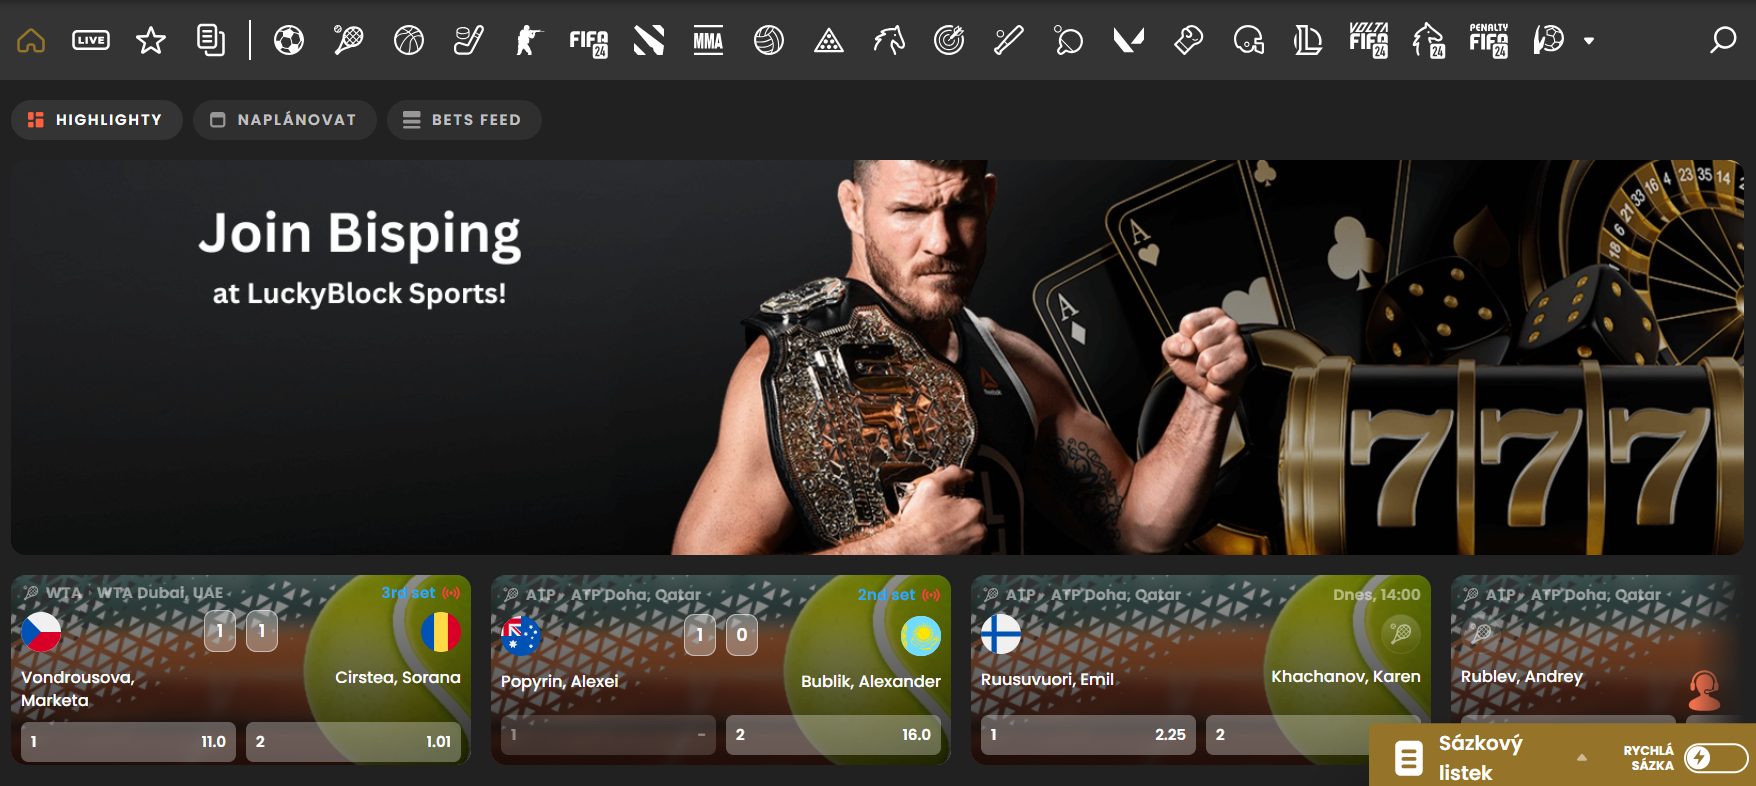Viewport: 1756px width, 786px height.
Task: Click the suspended Popyrin odds button
Action: coord(608,735)
